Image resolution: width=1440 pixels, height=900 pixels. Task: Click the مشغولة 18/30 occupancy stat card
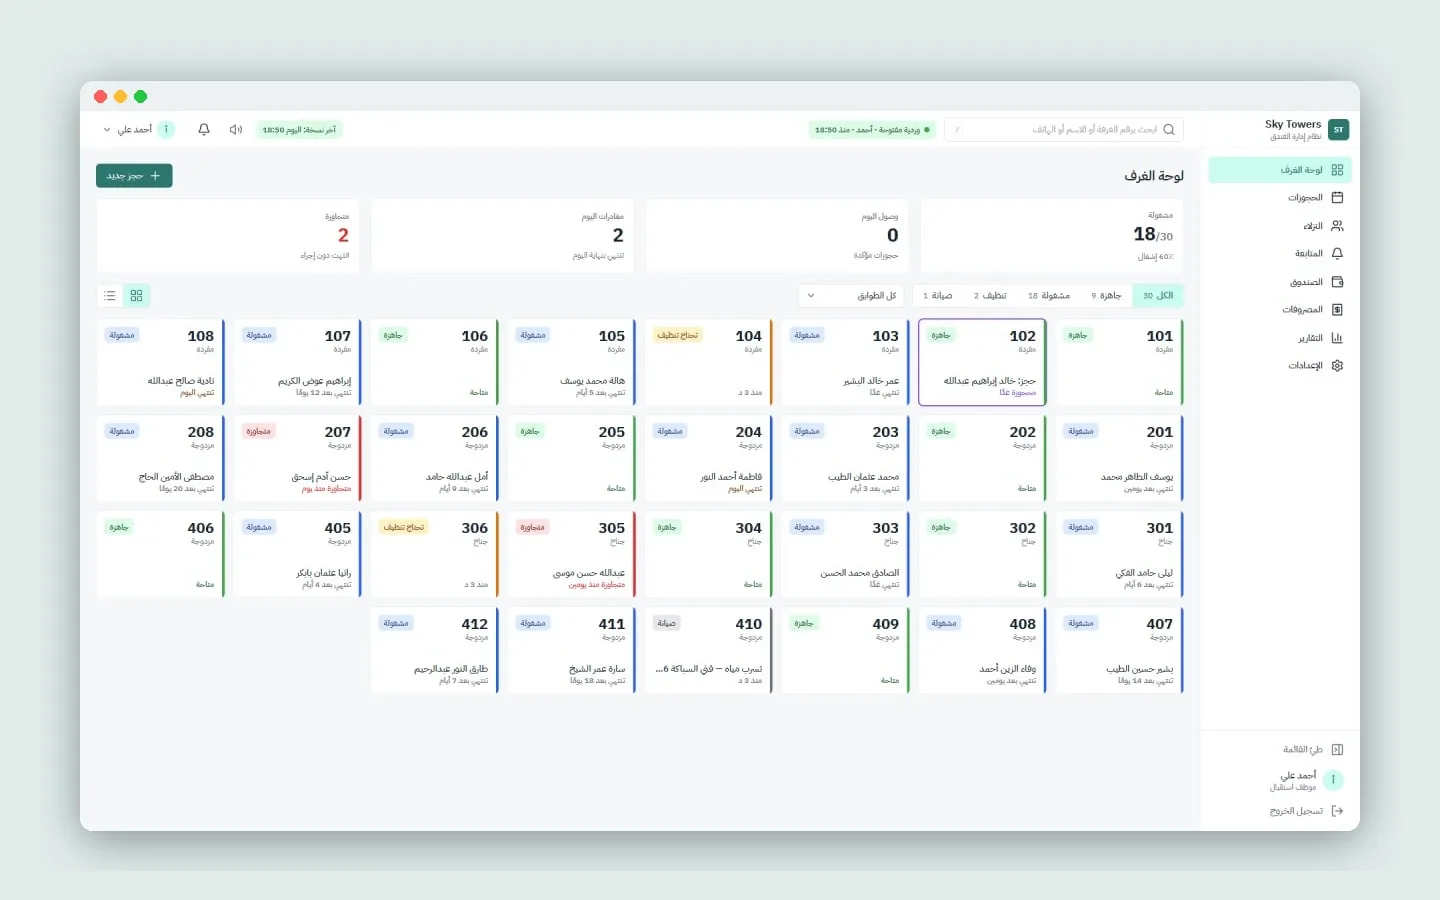click(1052, 236)
